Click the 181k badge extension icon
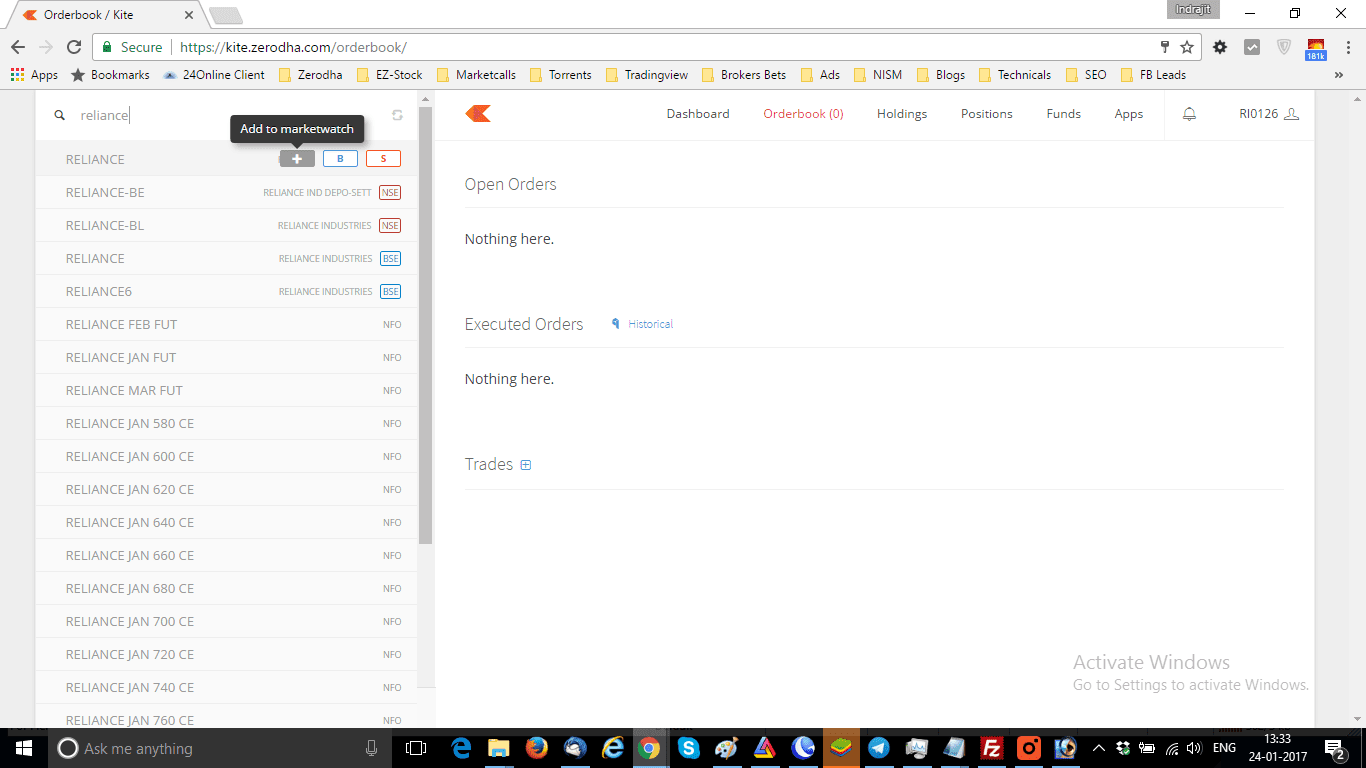 1316,49
